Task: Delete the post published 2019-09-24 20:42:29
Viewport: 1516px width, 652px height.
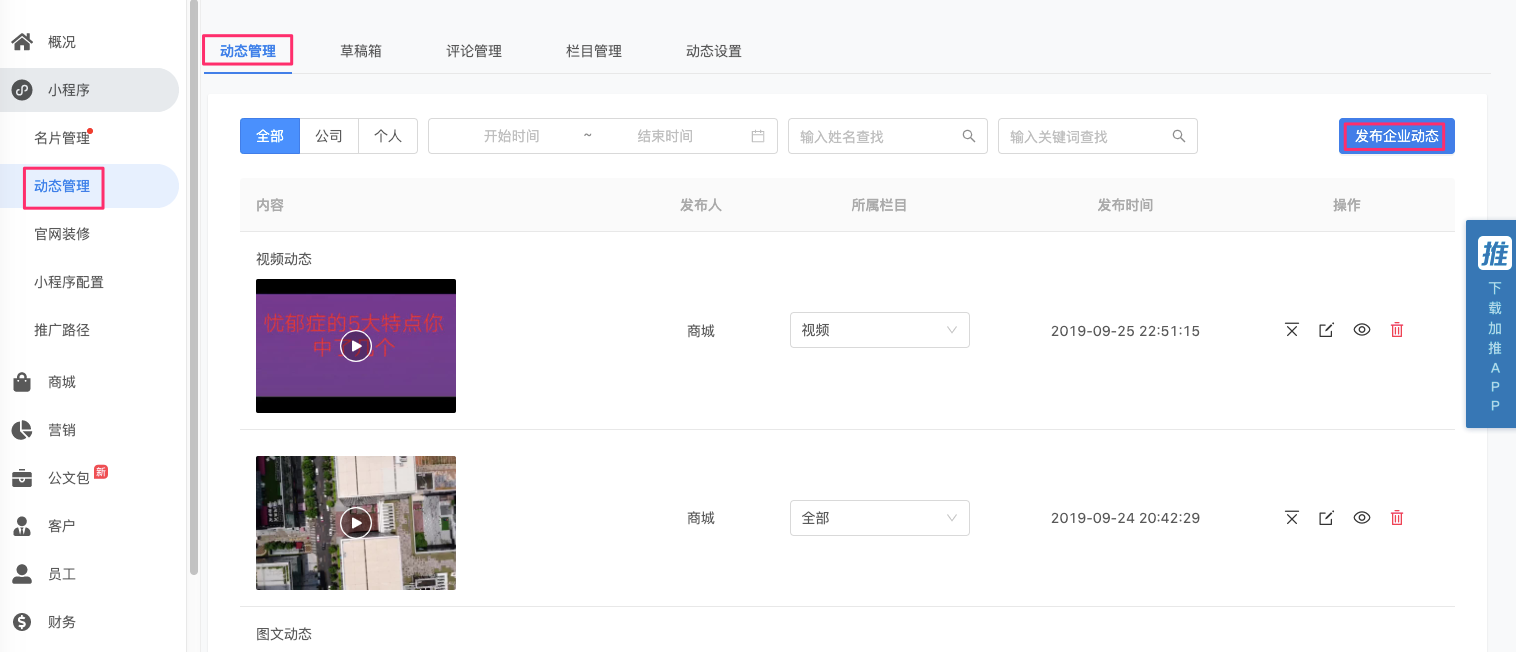Action: pos(1397,518)
